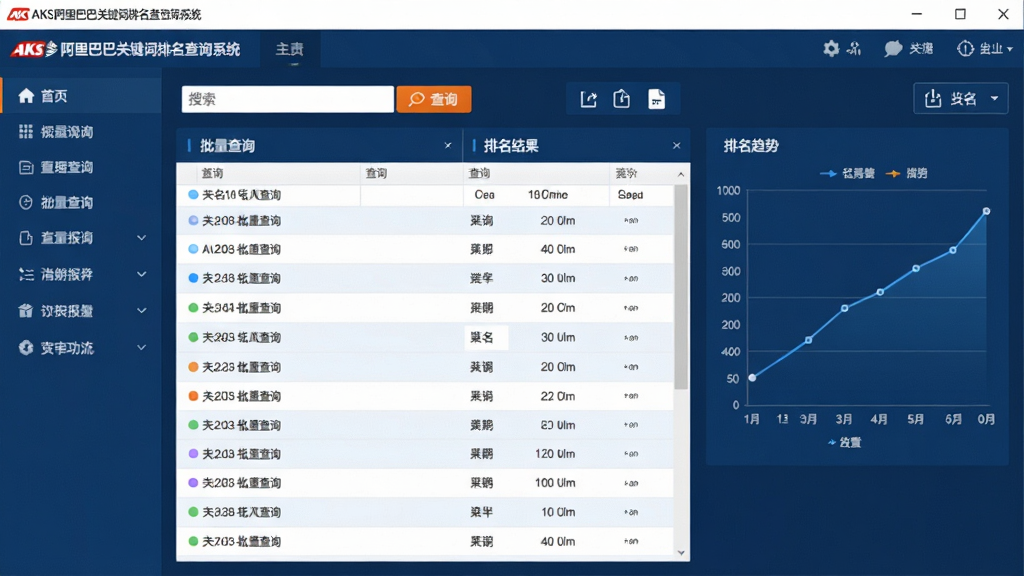Screen dimensions: 1024x576
Task: Click the green dot in the 10 0lm row
Action: (193, 512)
